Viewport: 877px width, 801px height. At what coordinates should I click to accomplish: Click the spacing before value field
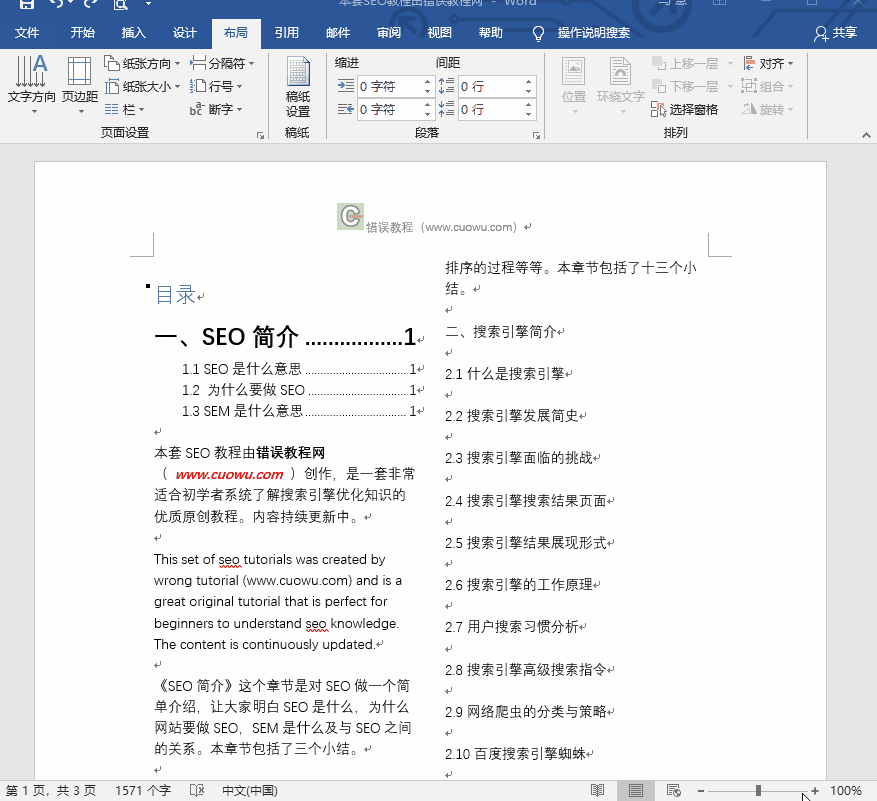(x=491, y=86)
